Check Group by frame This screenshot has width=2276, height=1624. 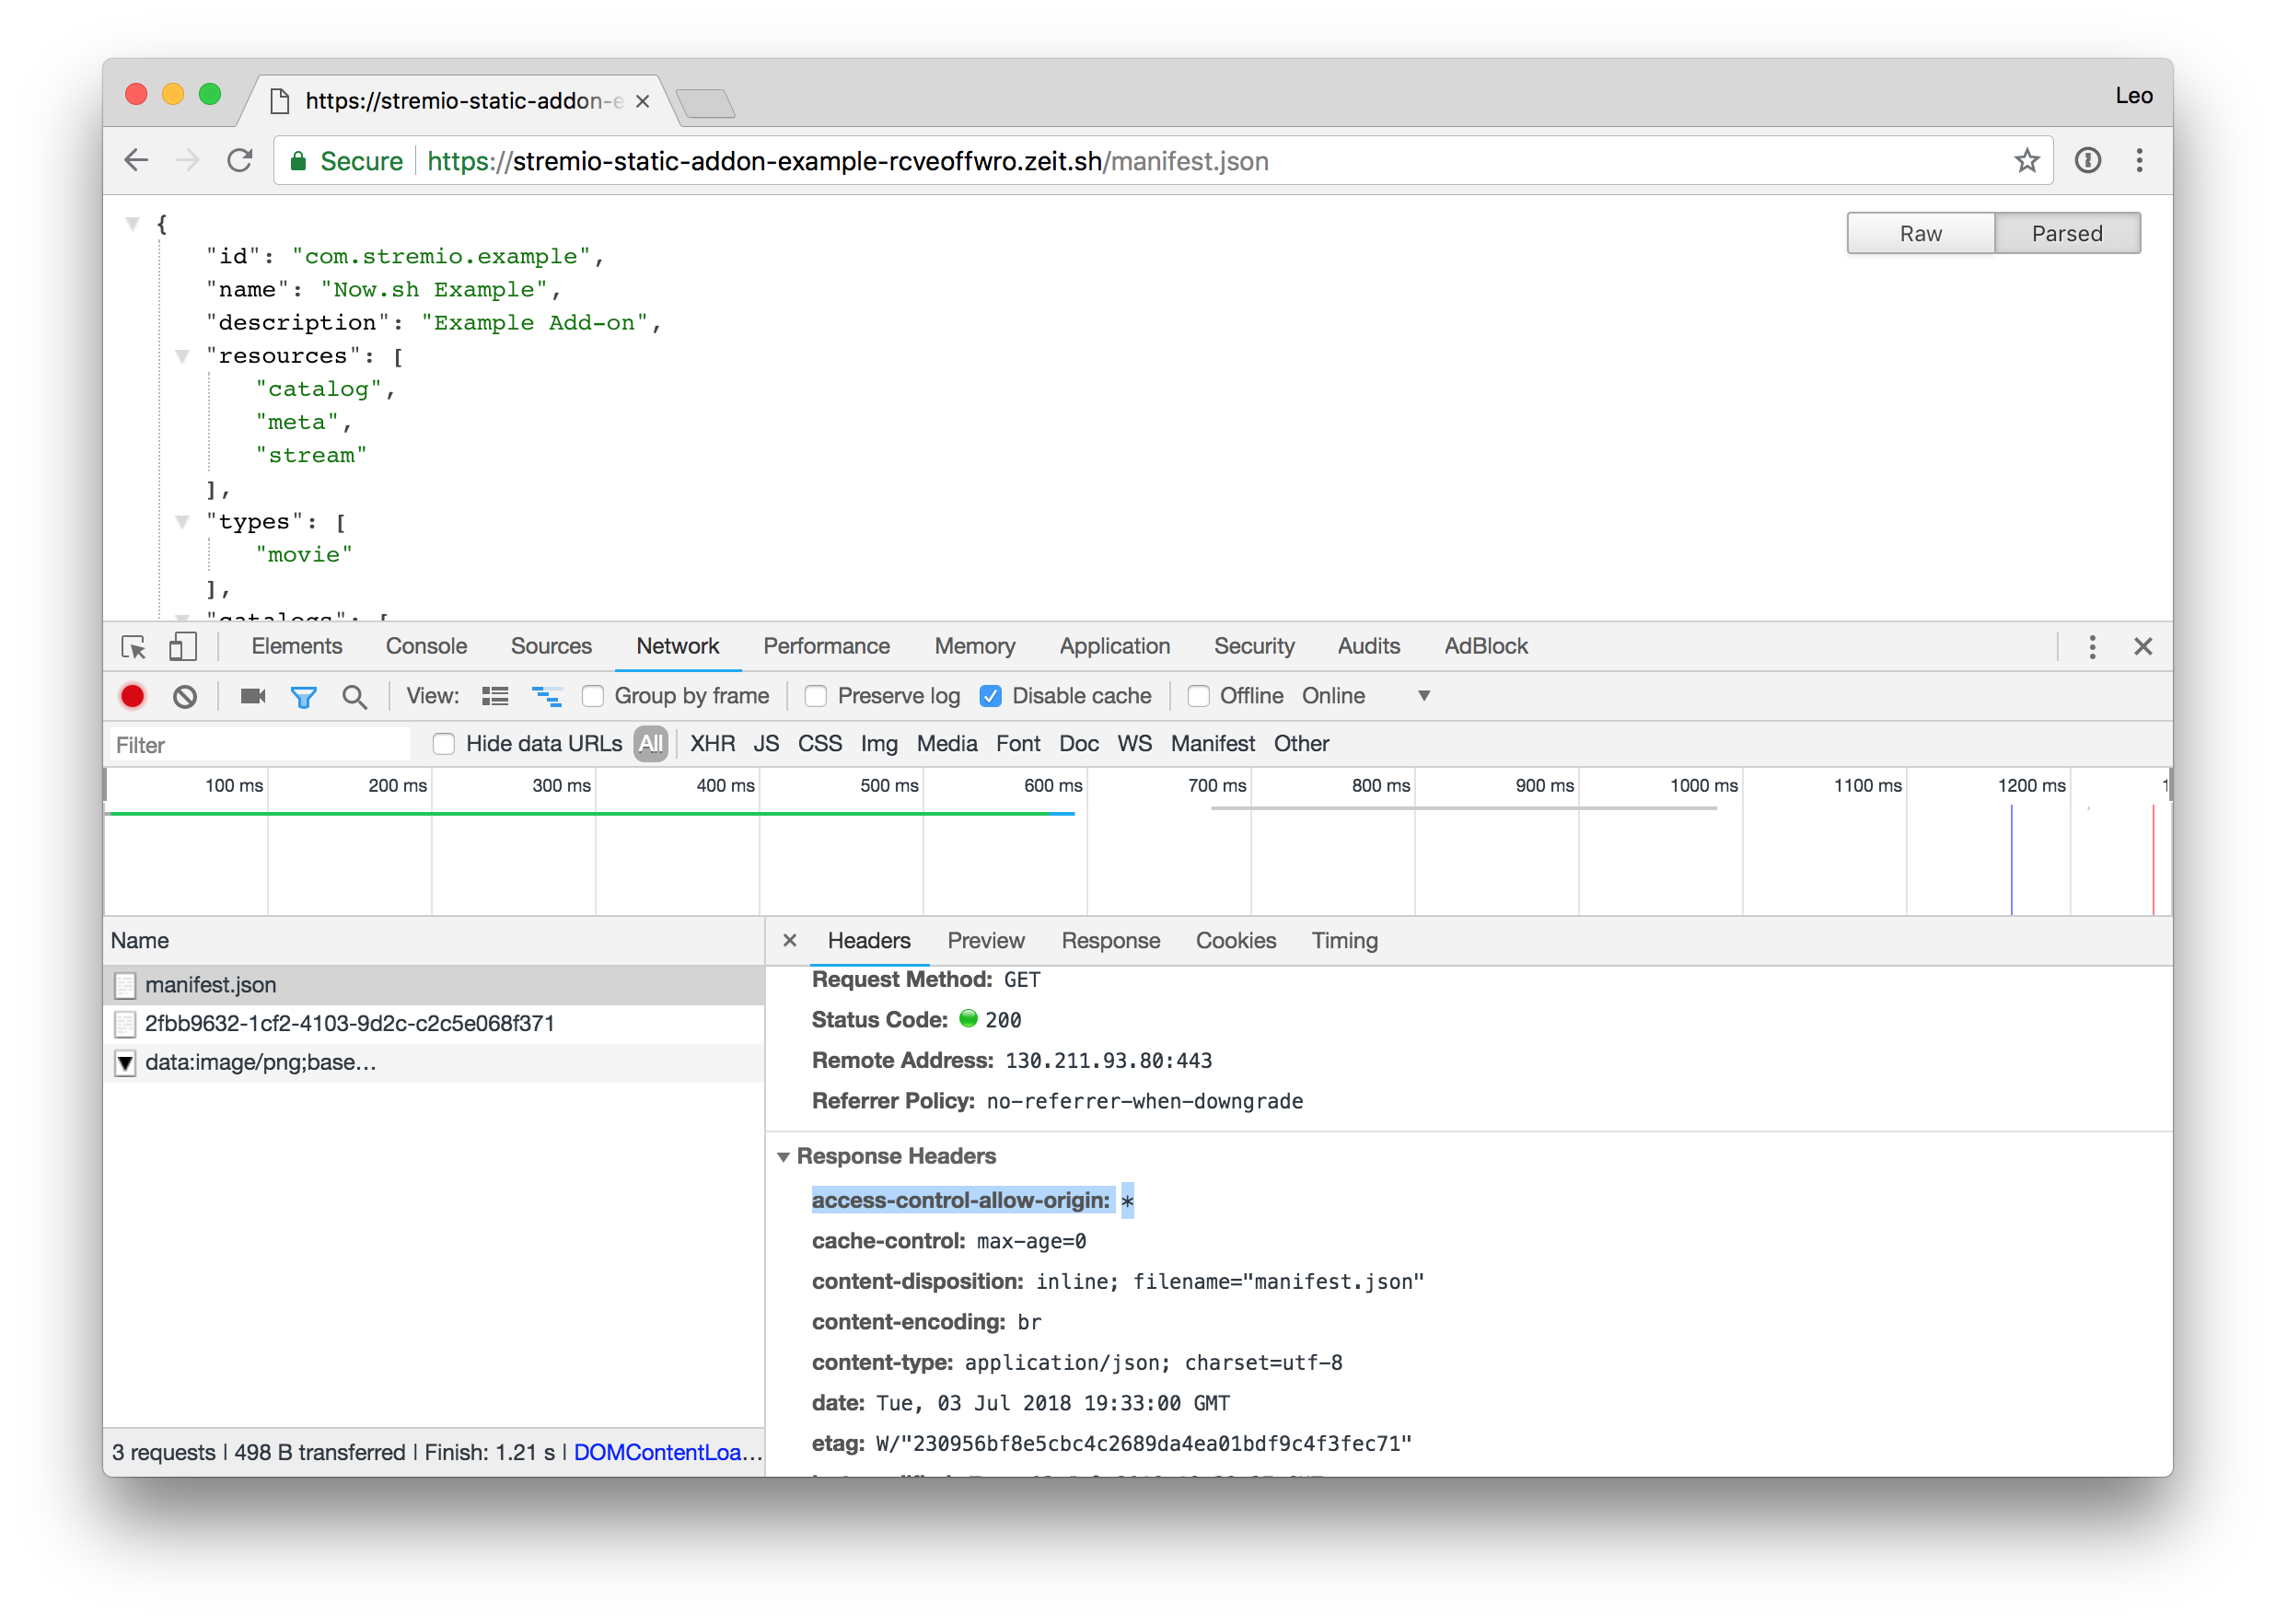click(594, 696)
